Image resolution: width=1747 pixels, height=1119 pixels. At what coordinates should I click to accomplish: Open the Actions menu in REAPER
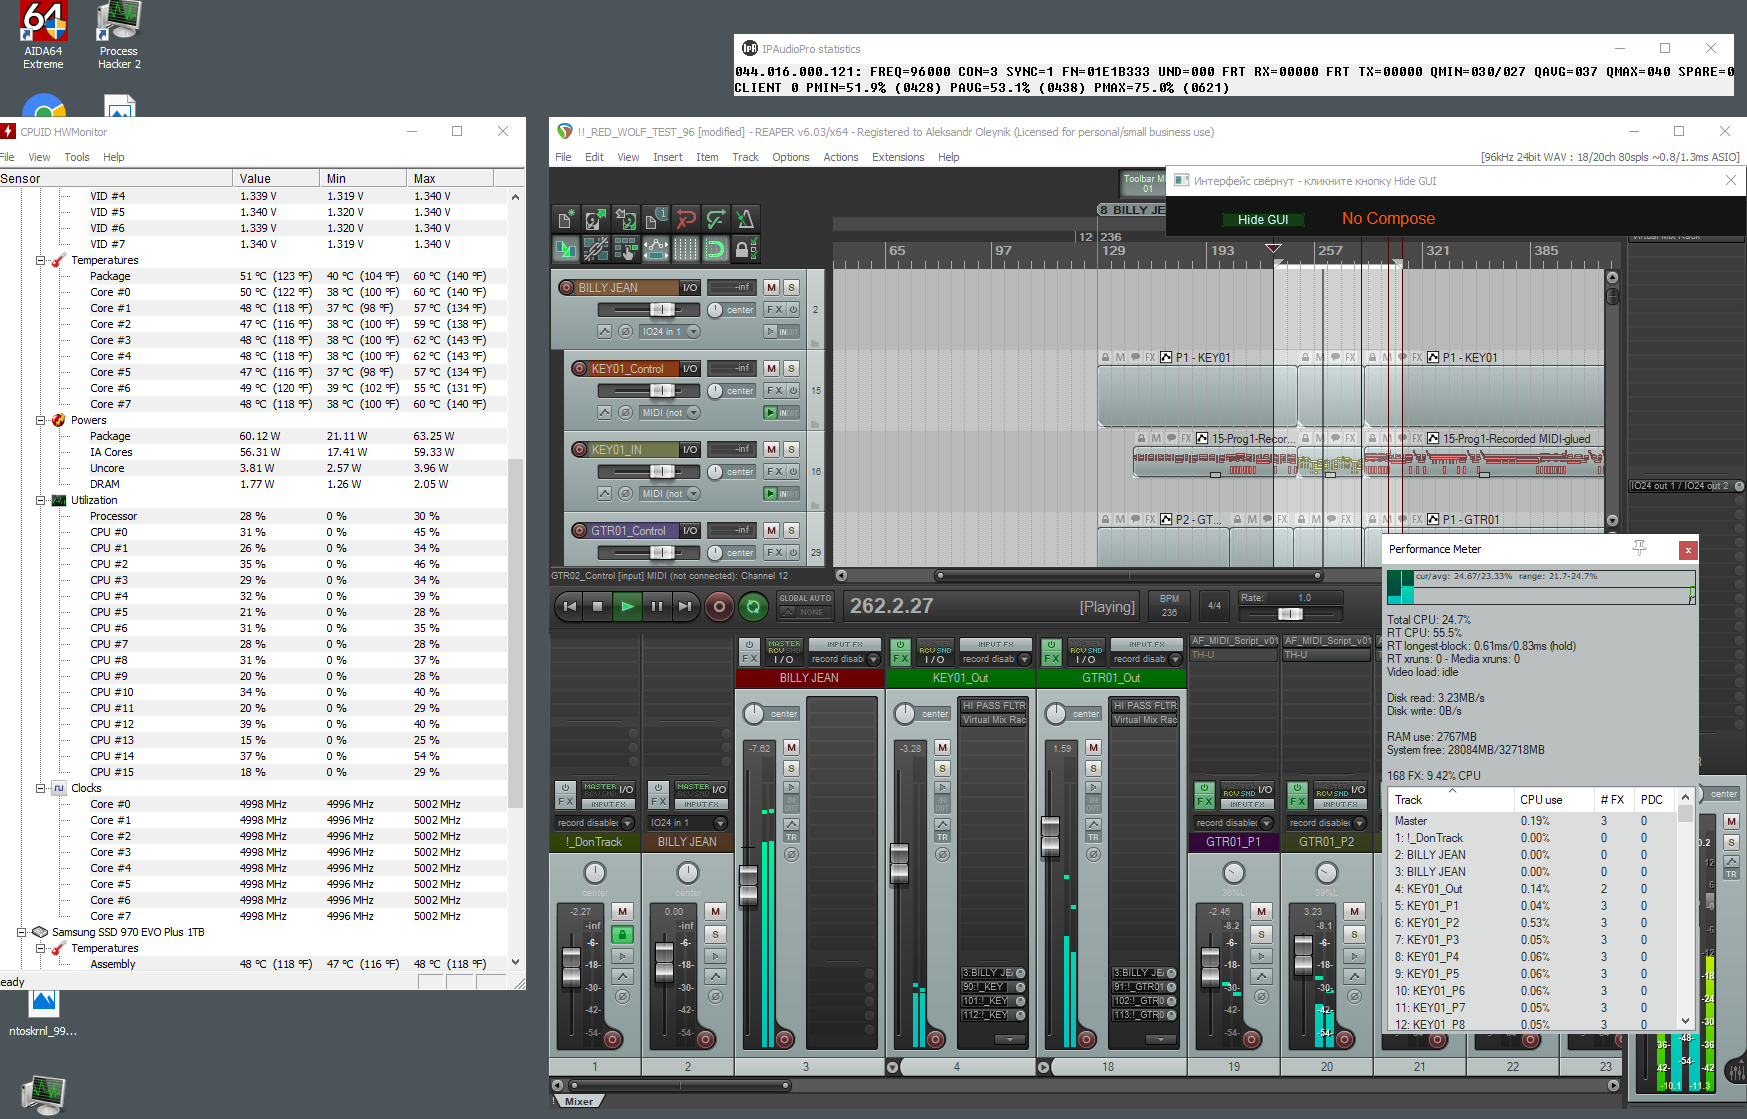tap(840, 157)
